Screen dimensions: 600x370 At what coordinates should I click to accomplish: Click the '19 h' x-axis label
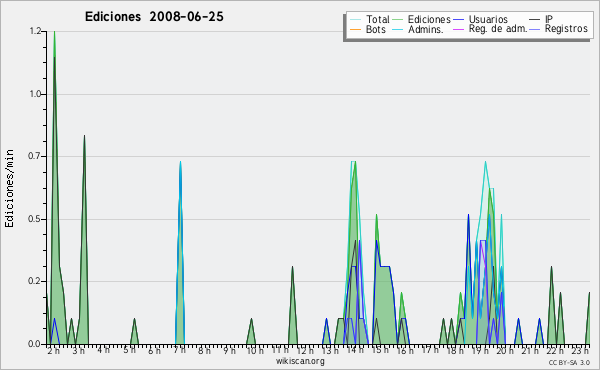pos(480,351)
